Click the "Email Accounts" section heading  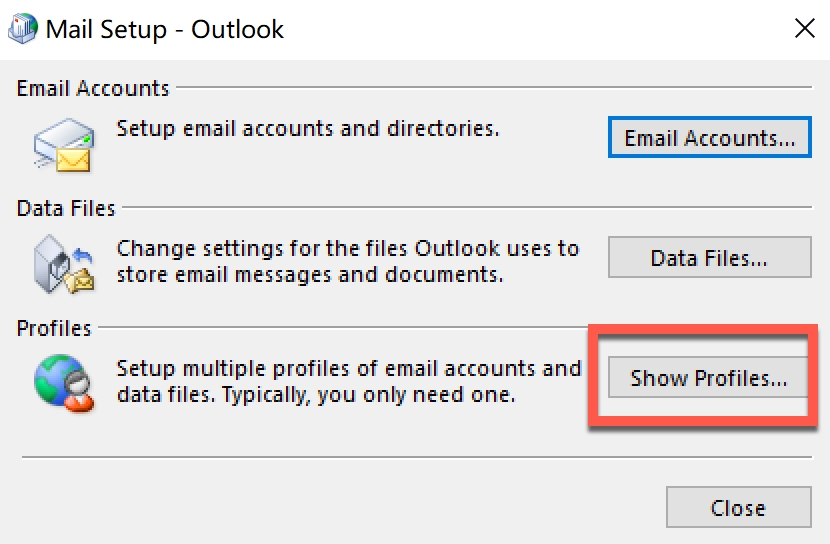[93, 89]
